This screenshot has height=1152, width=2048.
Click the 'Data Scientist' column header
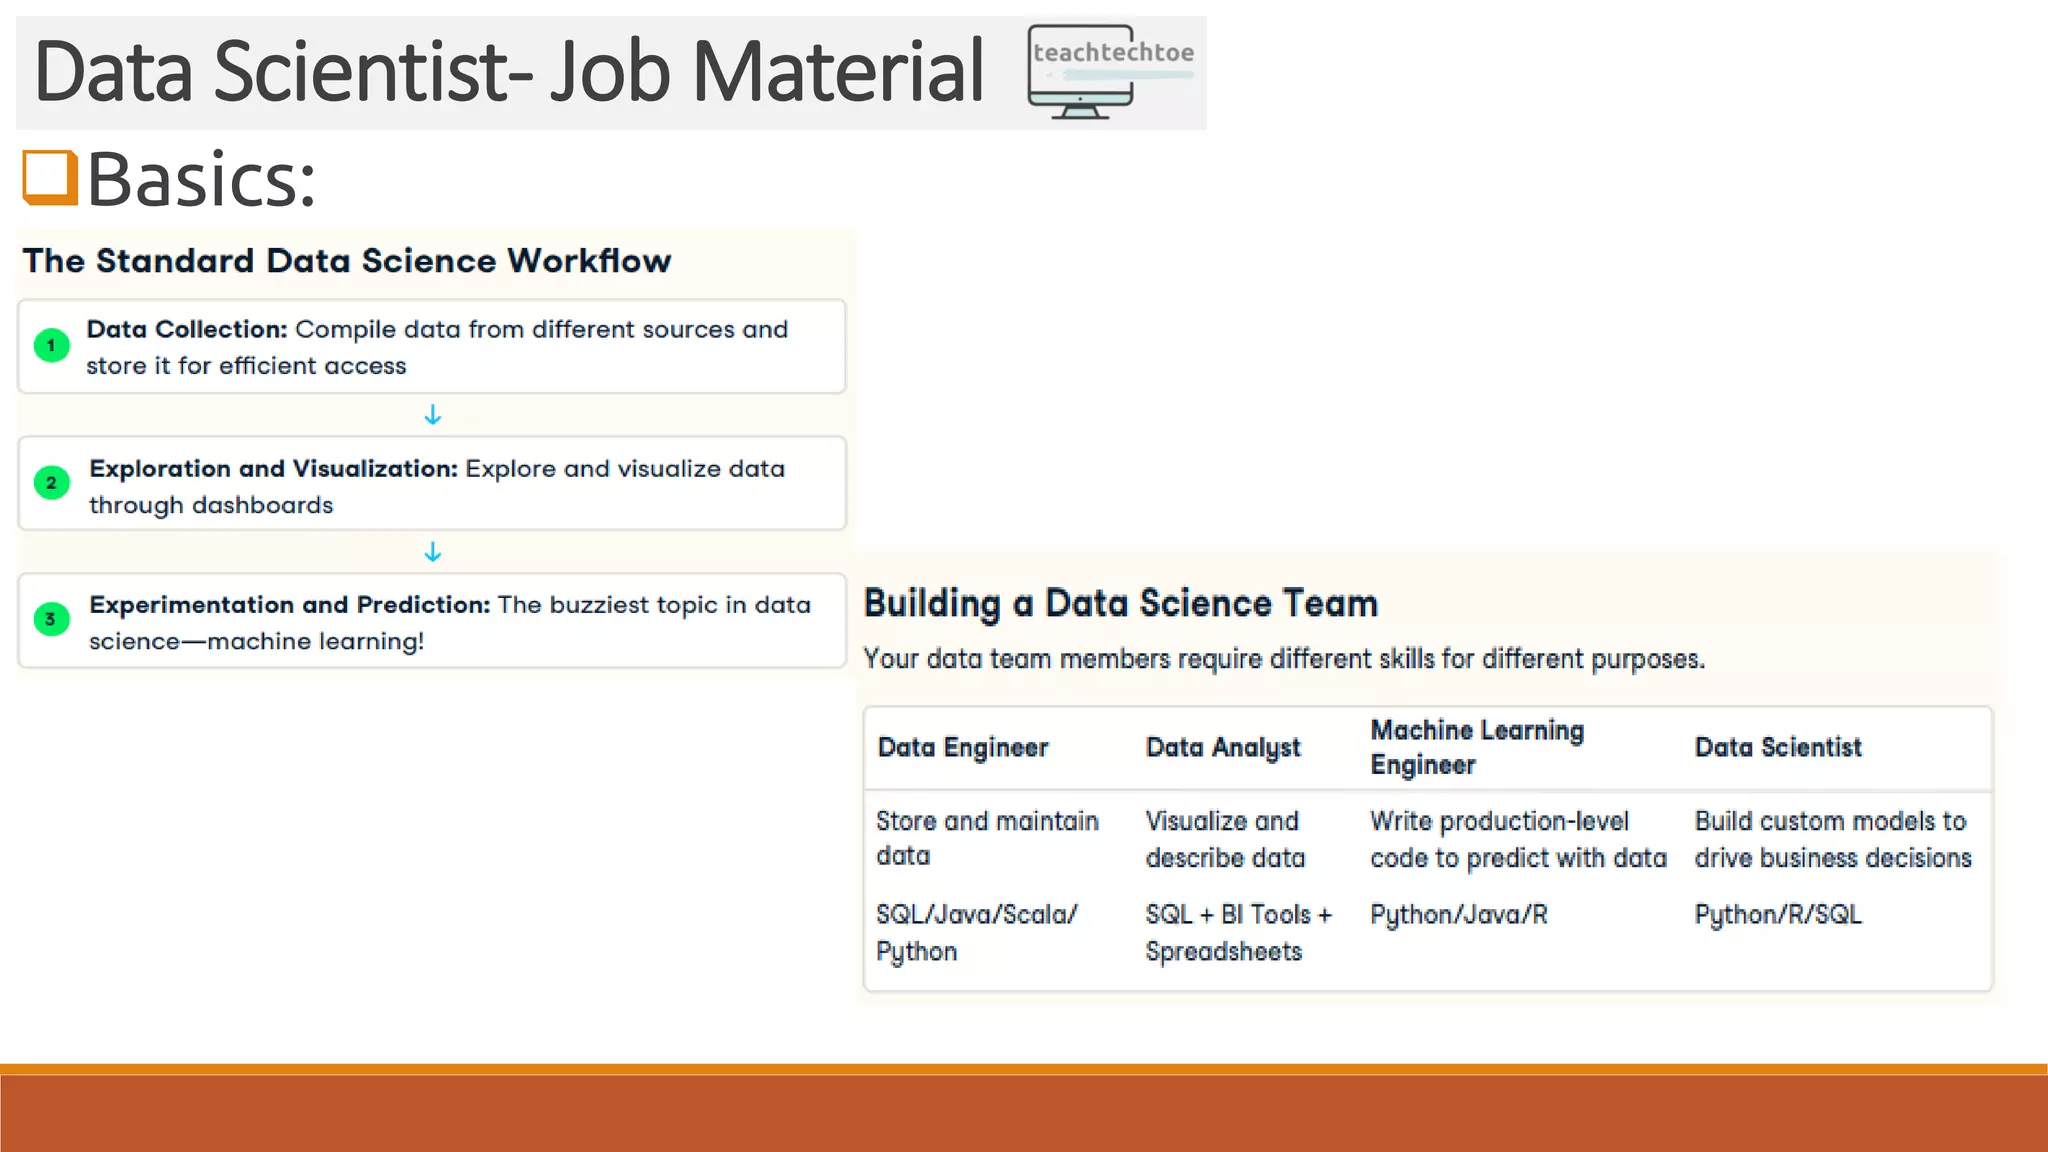point(1778,747)
